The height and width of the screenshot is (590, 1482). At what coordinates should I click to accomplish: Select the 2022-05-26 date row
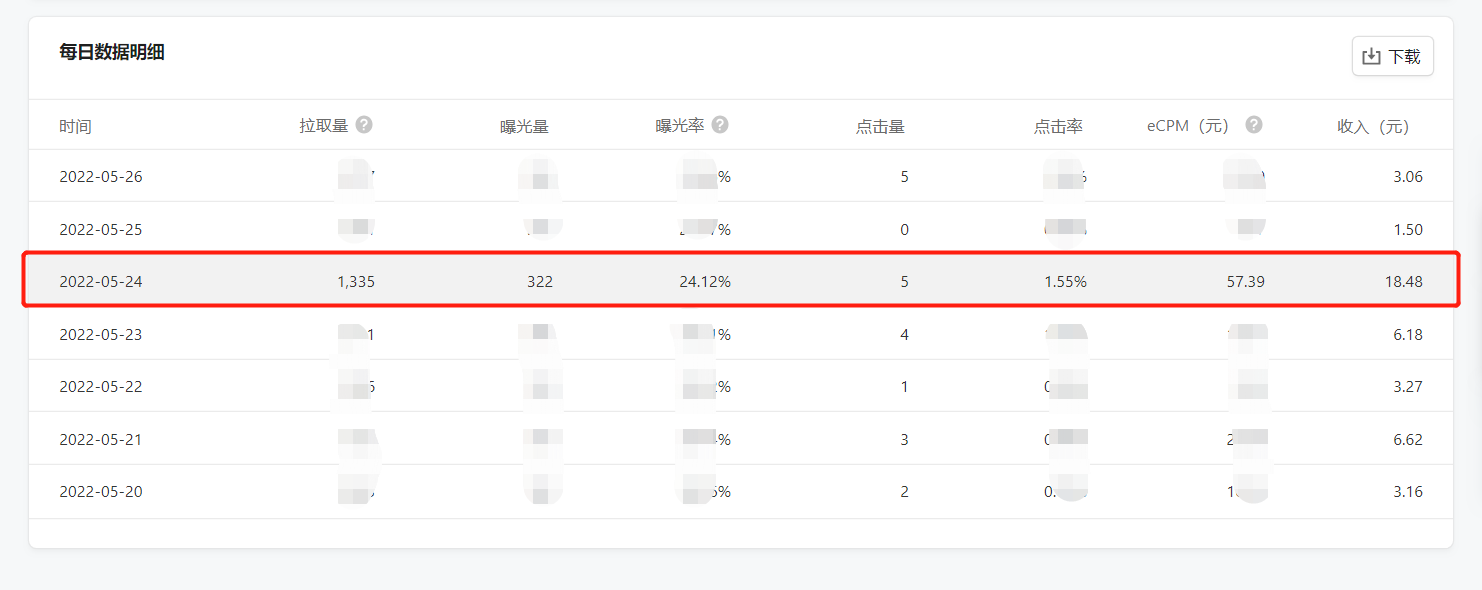[101, 177]
